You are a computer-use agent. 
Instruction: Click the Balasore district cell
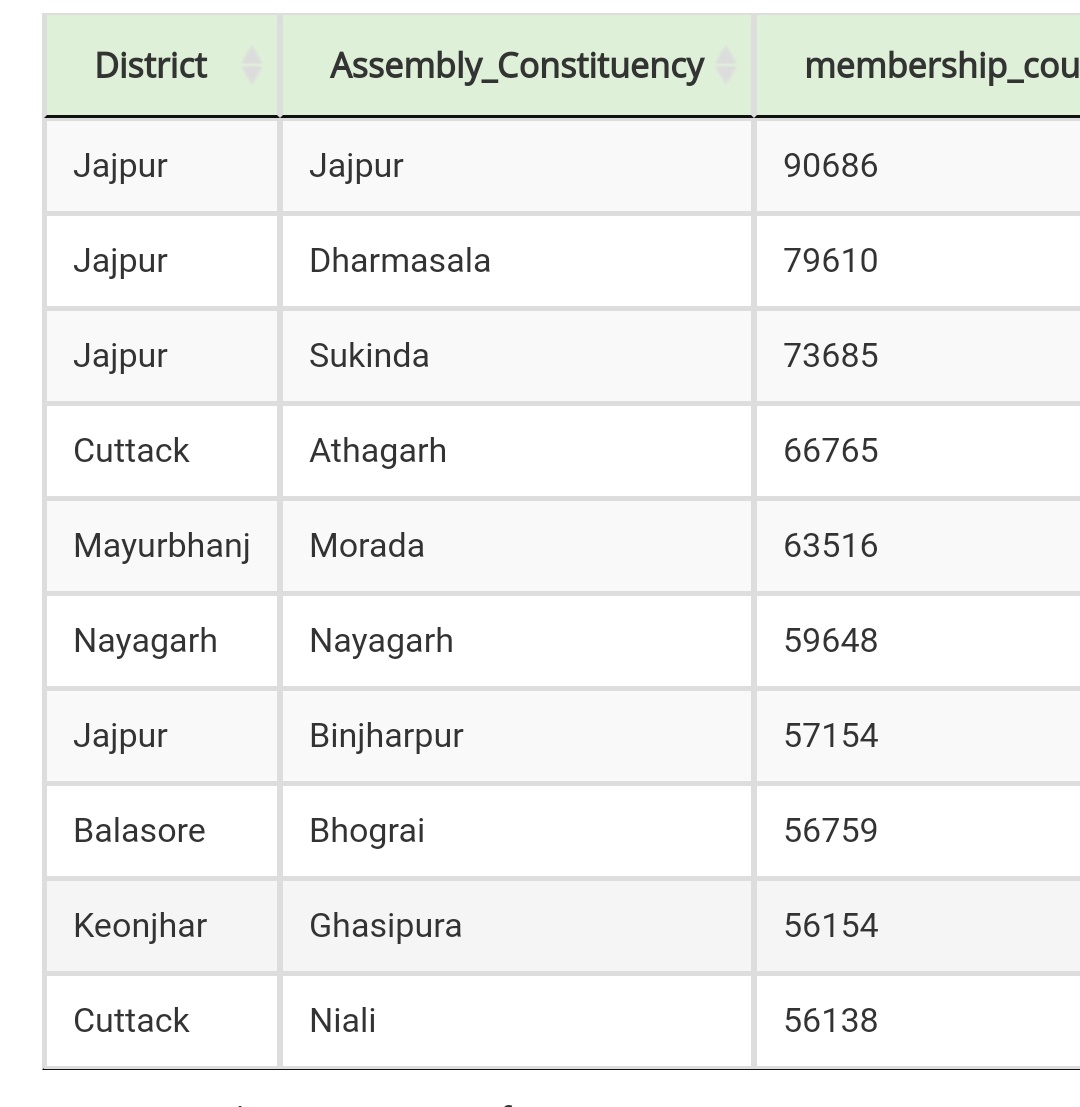click(x=139, y=831)
